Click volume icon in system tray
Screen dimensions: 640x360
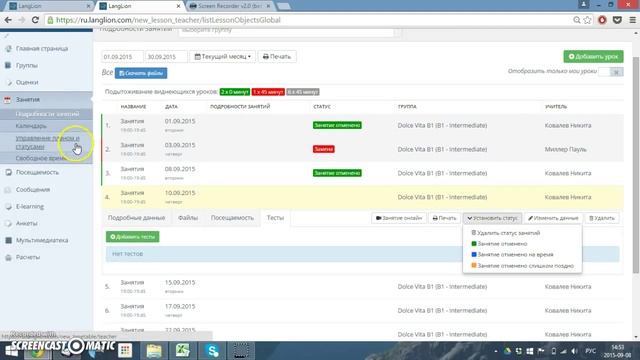tap(574, 351)
